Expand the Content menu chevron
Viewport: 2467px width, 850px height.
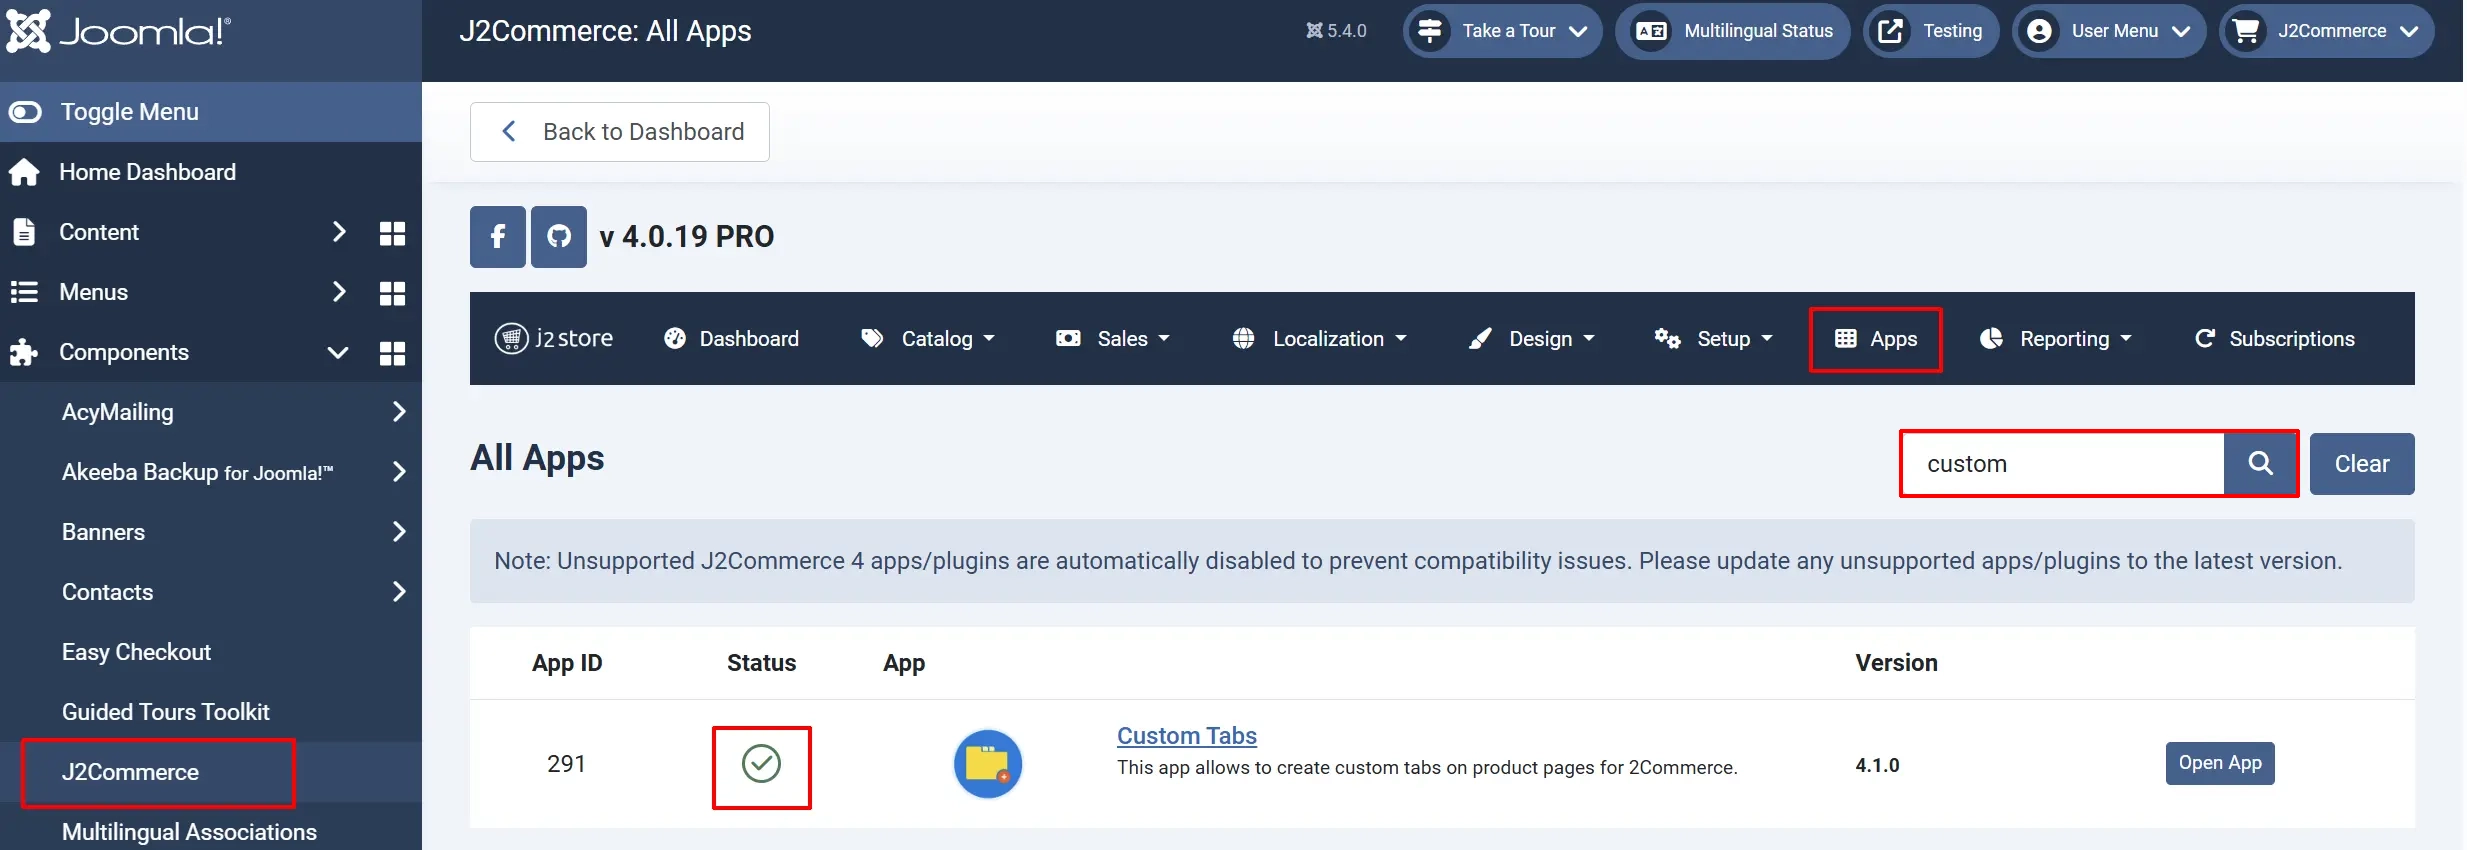click(x=339, y=232)
